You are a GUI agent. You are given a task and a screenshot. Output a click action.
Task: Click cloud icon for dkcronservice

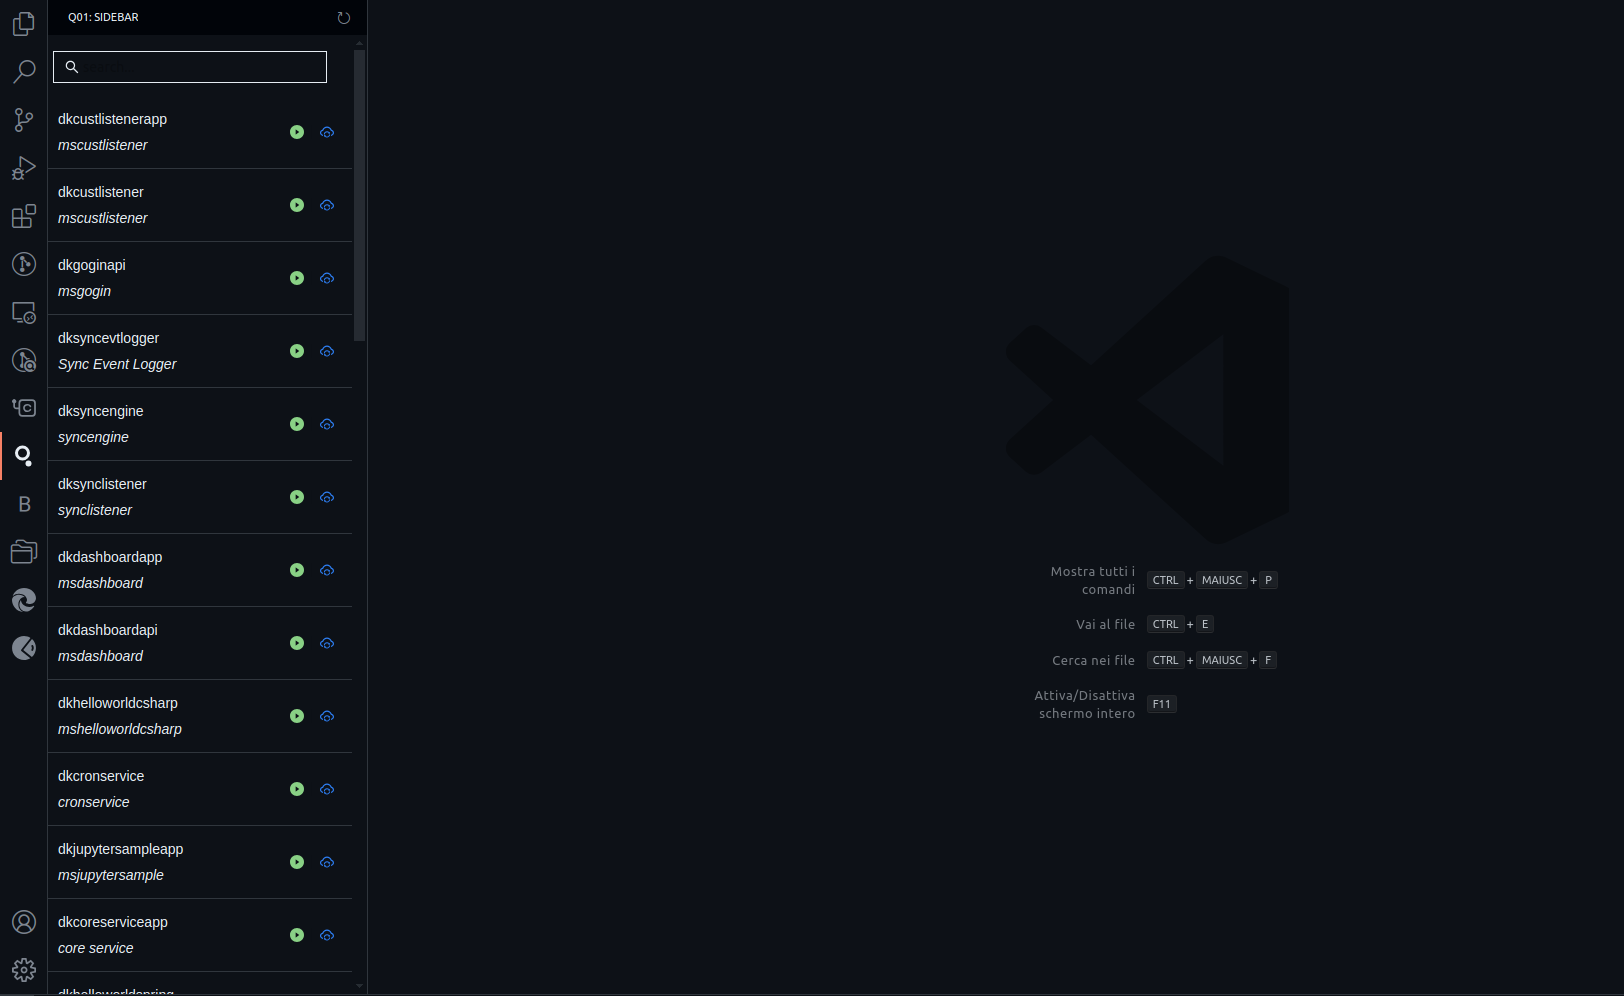coord(327,789)
